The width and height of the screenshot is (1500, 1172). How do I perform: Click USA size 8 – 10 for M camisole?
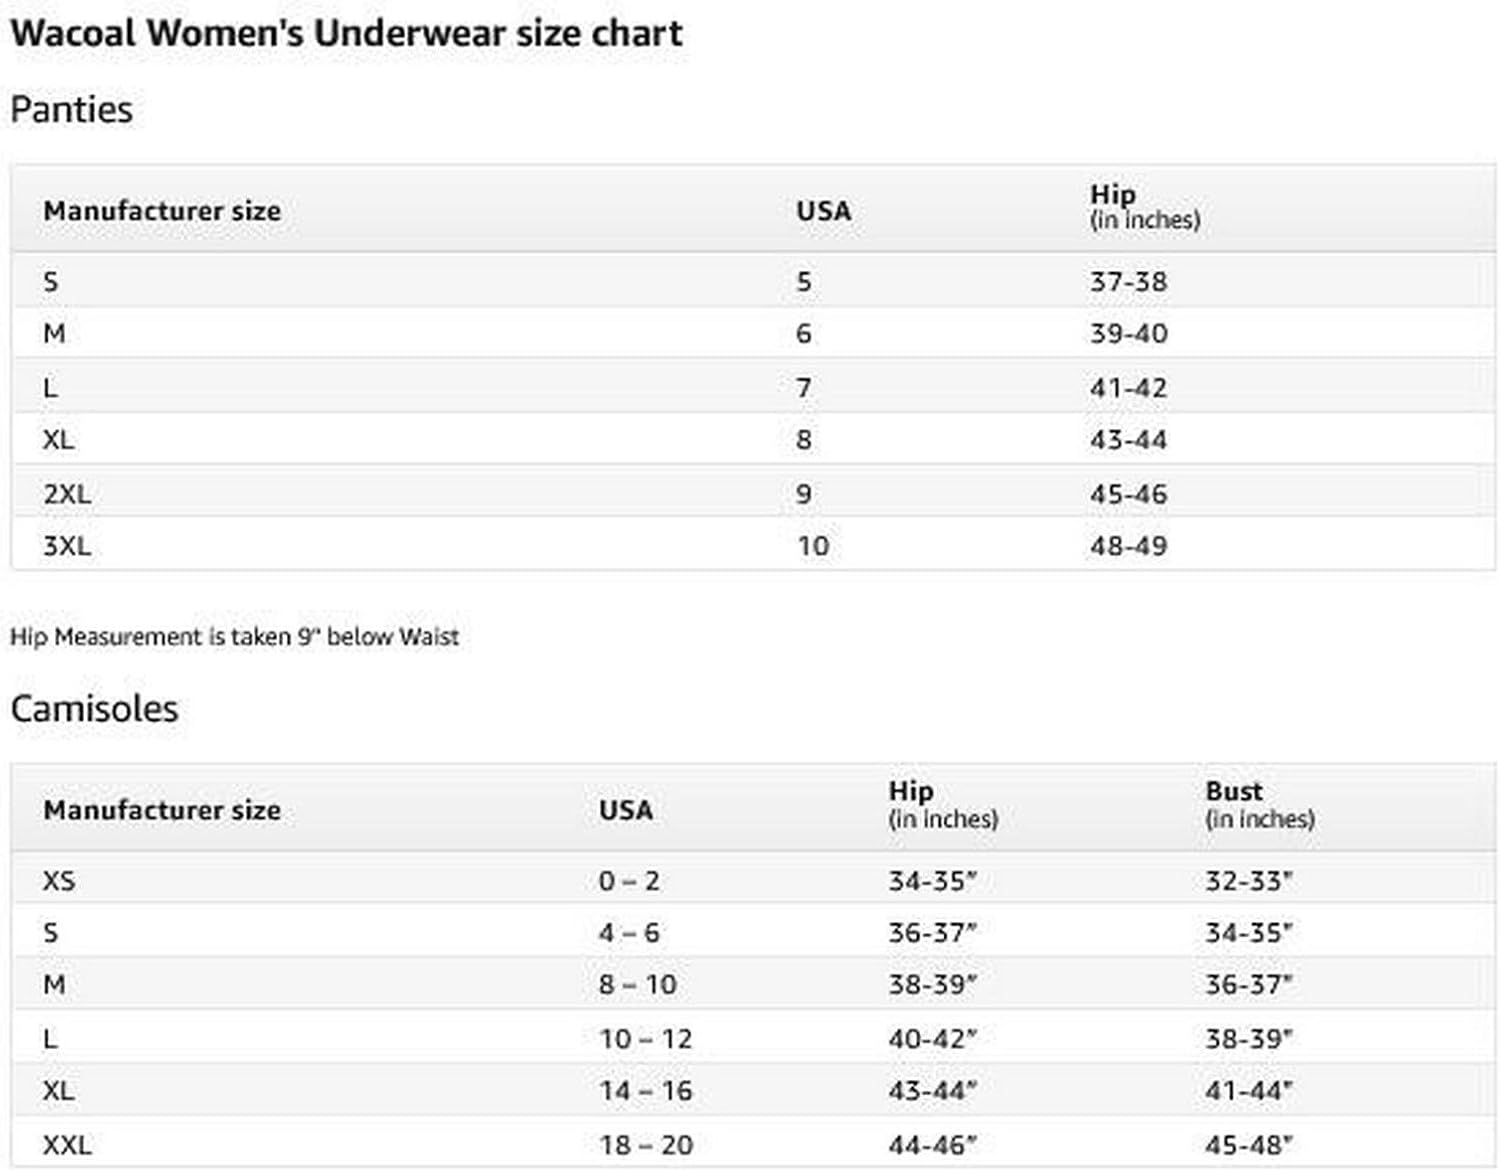(638, 985)
